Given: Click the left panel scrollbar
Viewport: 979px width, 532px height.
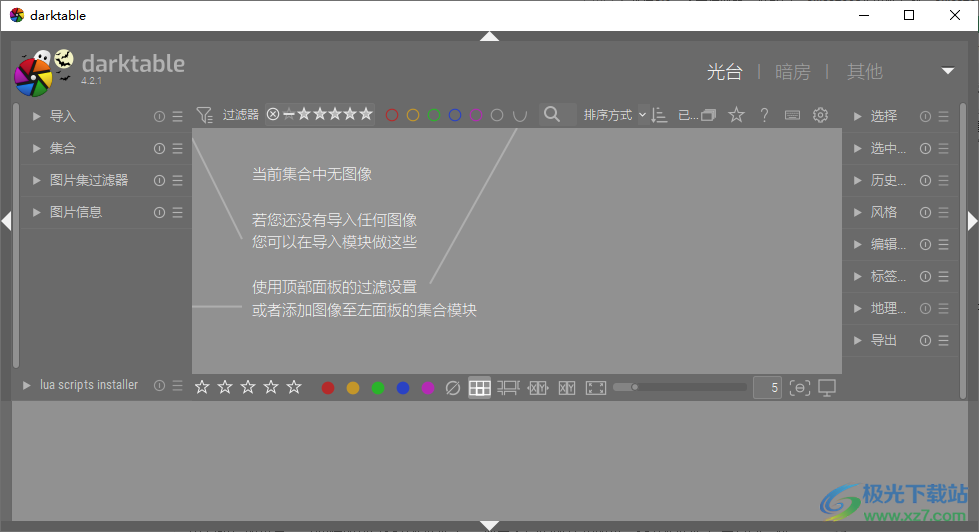Looking at the screenshot, I should [x=16, y=235].
